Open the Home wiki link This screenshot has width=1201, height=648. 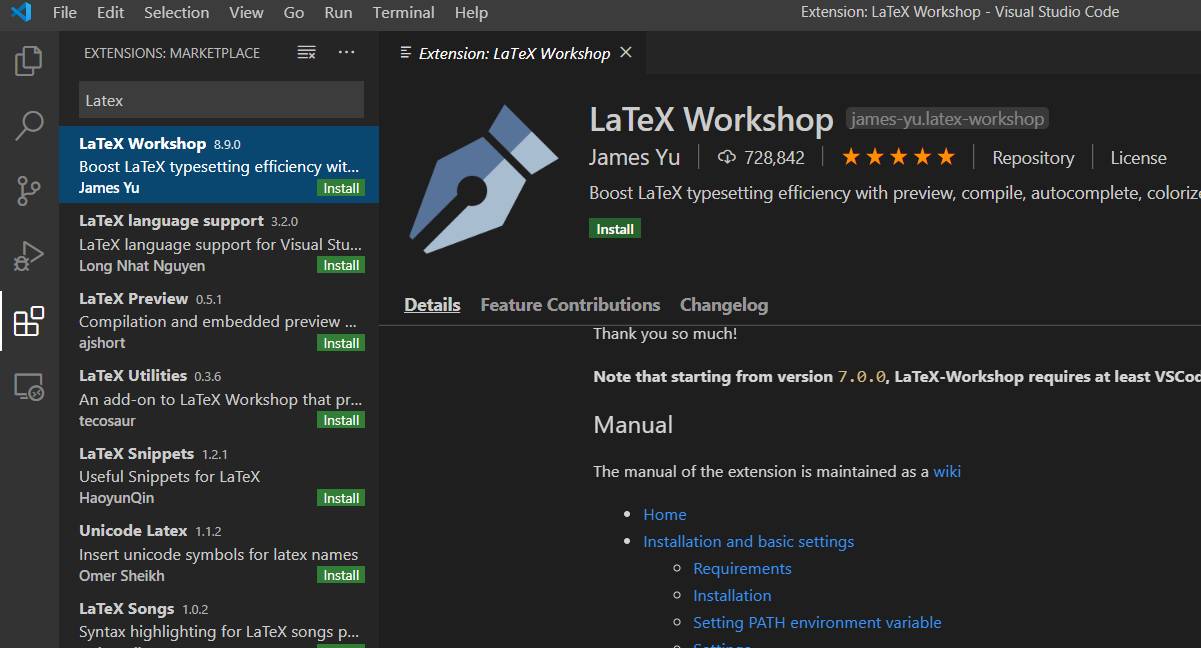(665, 514)
